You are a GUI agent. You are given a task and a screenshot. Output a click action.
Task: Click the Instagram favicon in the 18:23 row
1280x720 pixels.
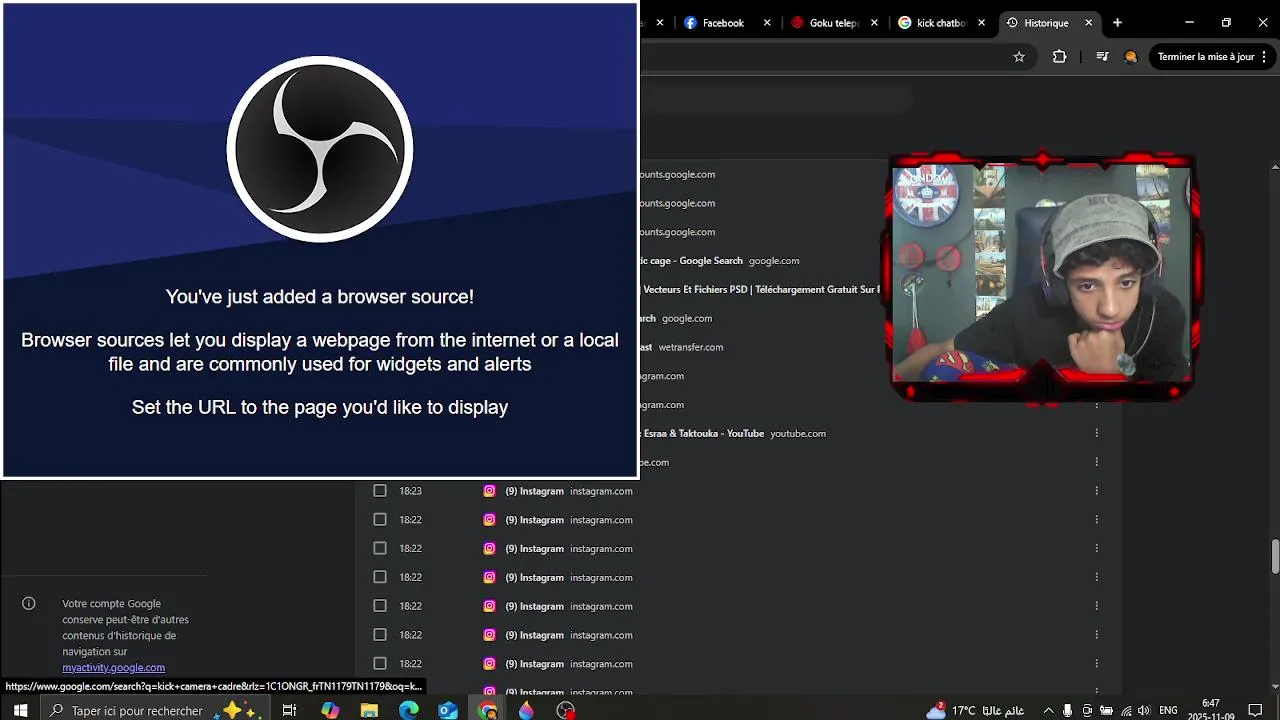pos(489,491)
